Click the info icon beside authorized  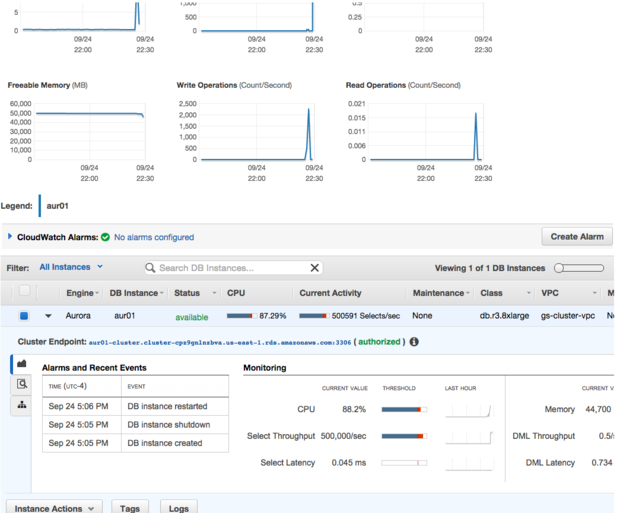click(x=414, y=342)
